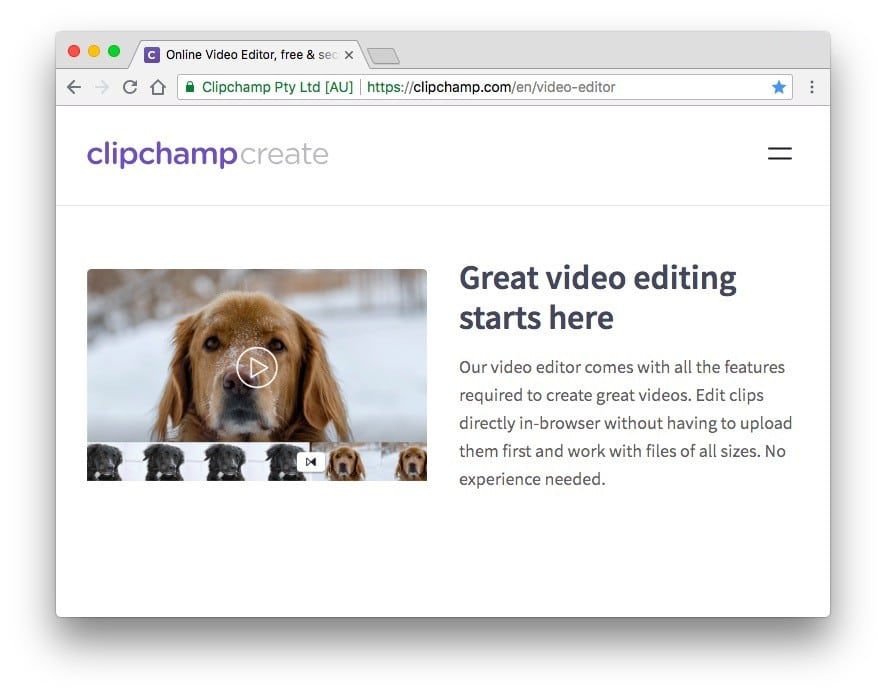This screenshot has height=697, width=886.
Task: Click the forward navigation arrow
Action: [x=101, y=87]
